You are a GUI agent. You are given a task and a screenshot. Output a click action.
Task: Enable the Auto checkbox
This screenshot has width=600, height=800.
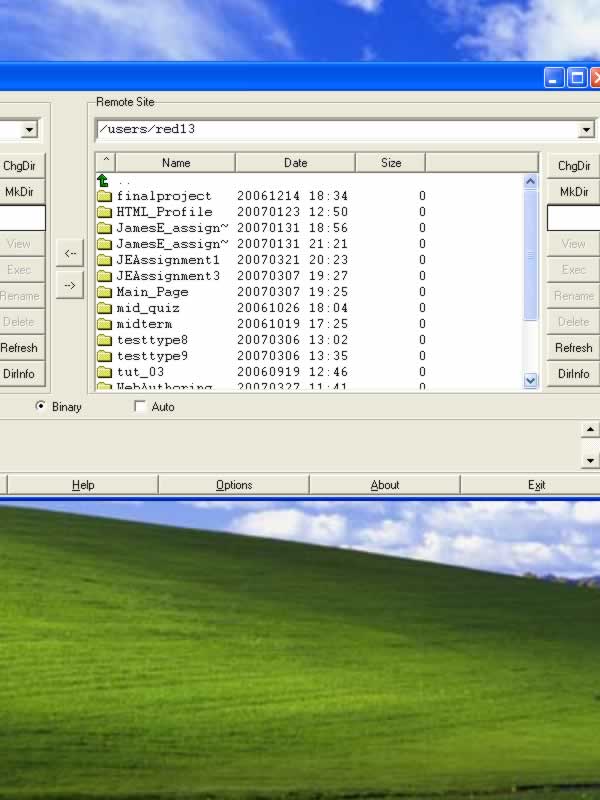click(x=139, y=406)
